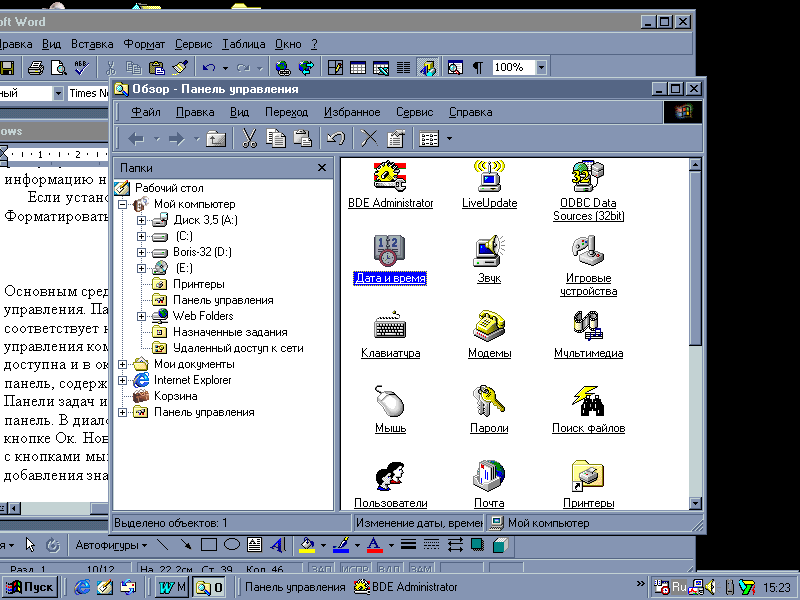Open the Views dropdown arrow in Explorer
The height and width of the screenshot is (600, 800).
pos(449,138)
